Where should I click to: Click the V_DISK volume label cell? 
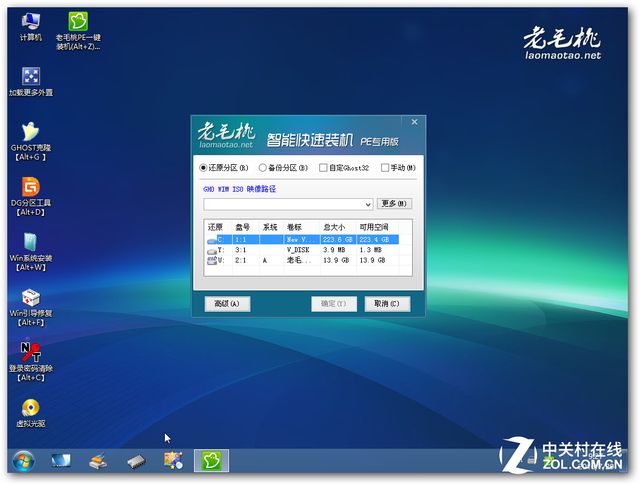pos(298,250)
